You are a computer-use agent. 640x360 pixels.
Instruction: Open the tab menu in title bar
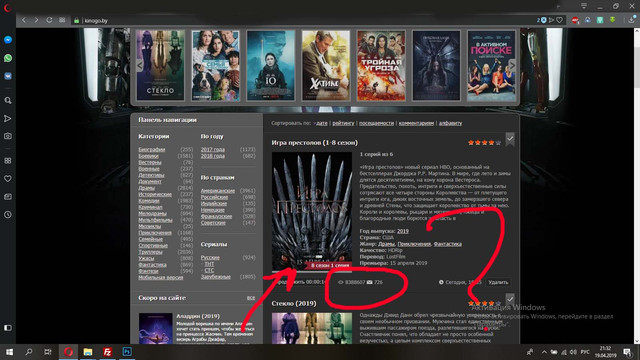pyautogui.click(x=584, y=6)
